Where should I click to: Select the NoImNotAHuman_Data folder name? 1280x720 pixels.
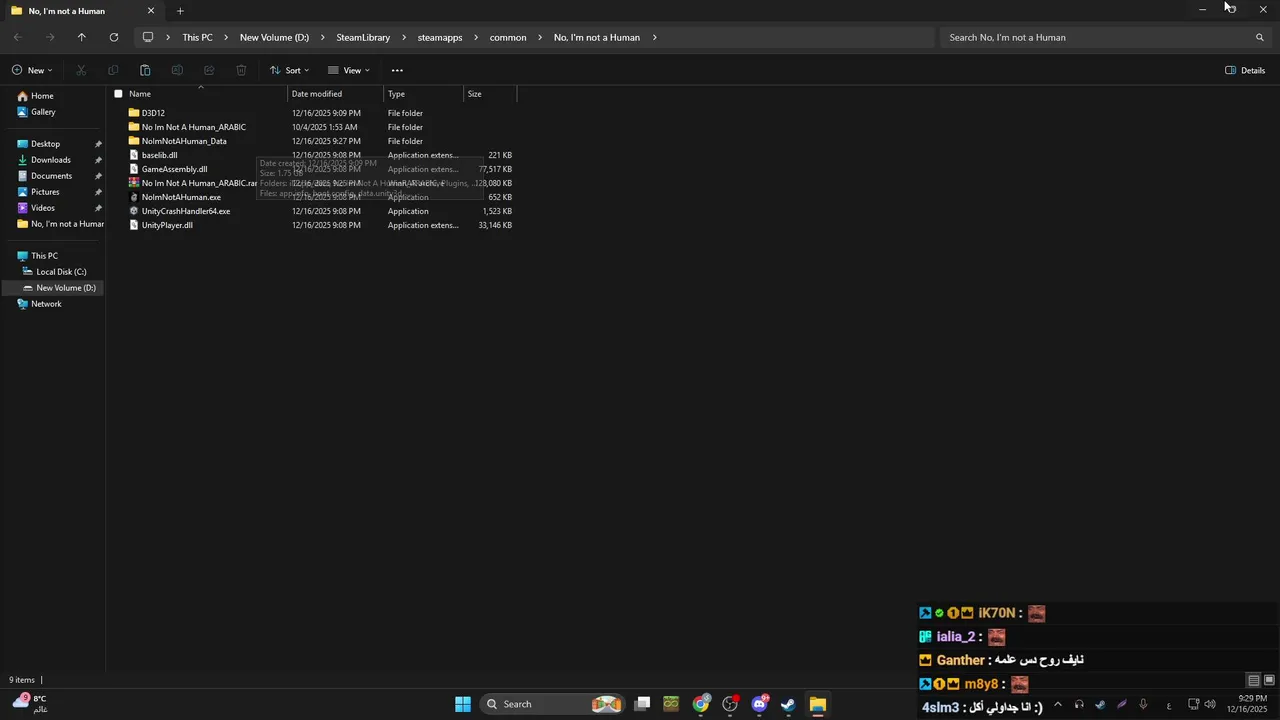[184, 141]
